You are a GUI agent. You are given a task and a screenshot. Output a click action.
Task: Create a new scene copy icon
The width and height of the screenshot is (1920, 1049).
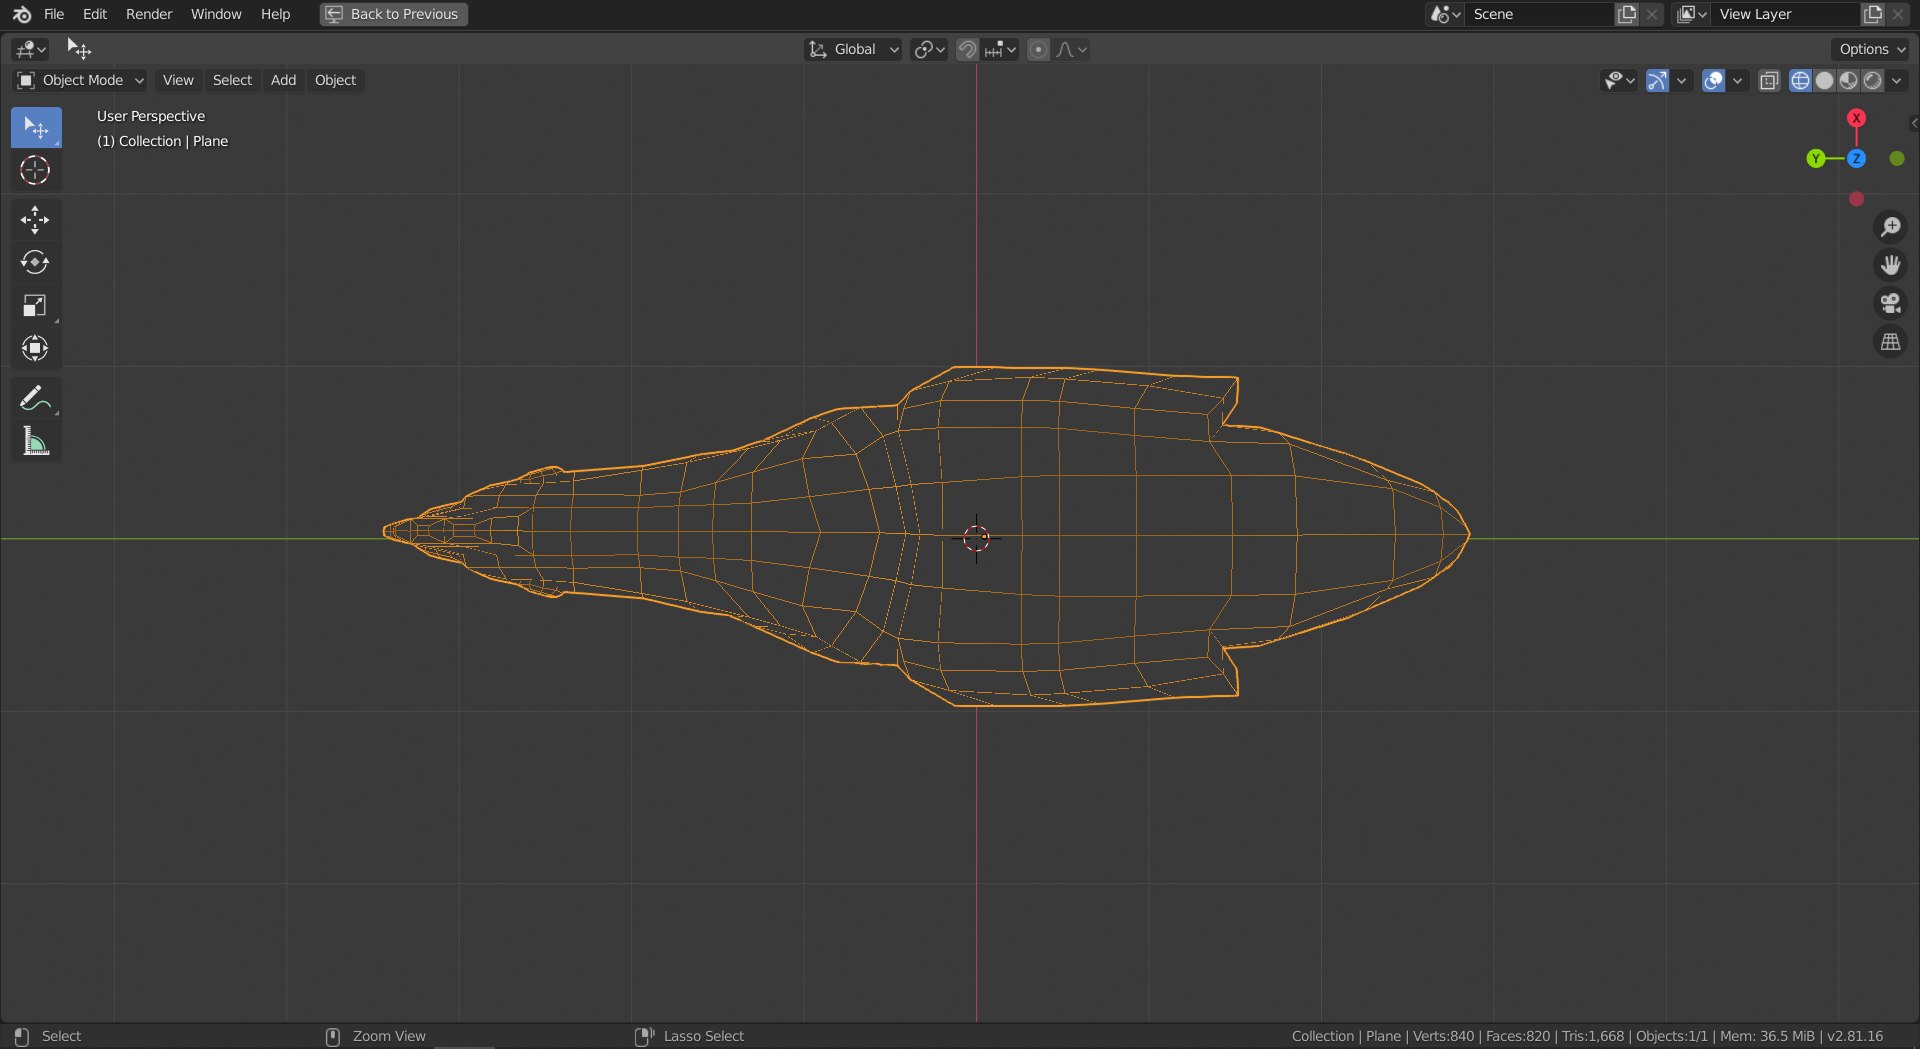click(1627, 14)
